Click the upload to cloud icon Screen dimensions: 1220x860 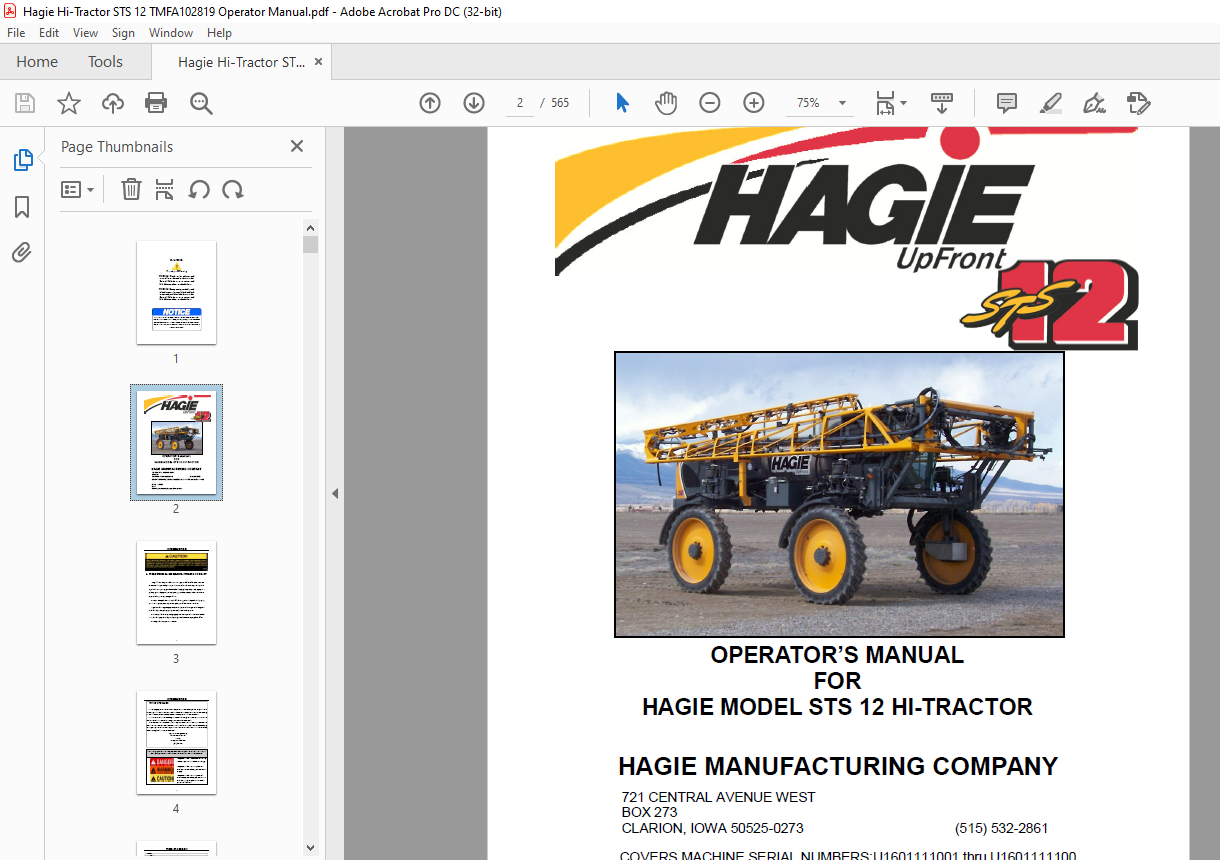pos(113,103)
